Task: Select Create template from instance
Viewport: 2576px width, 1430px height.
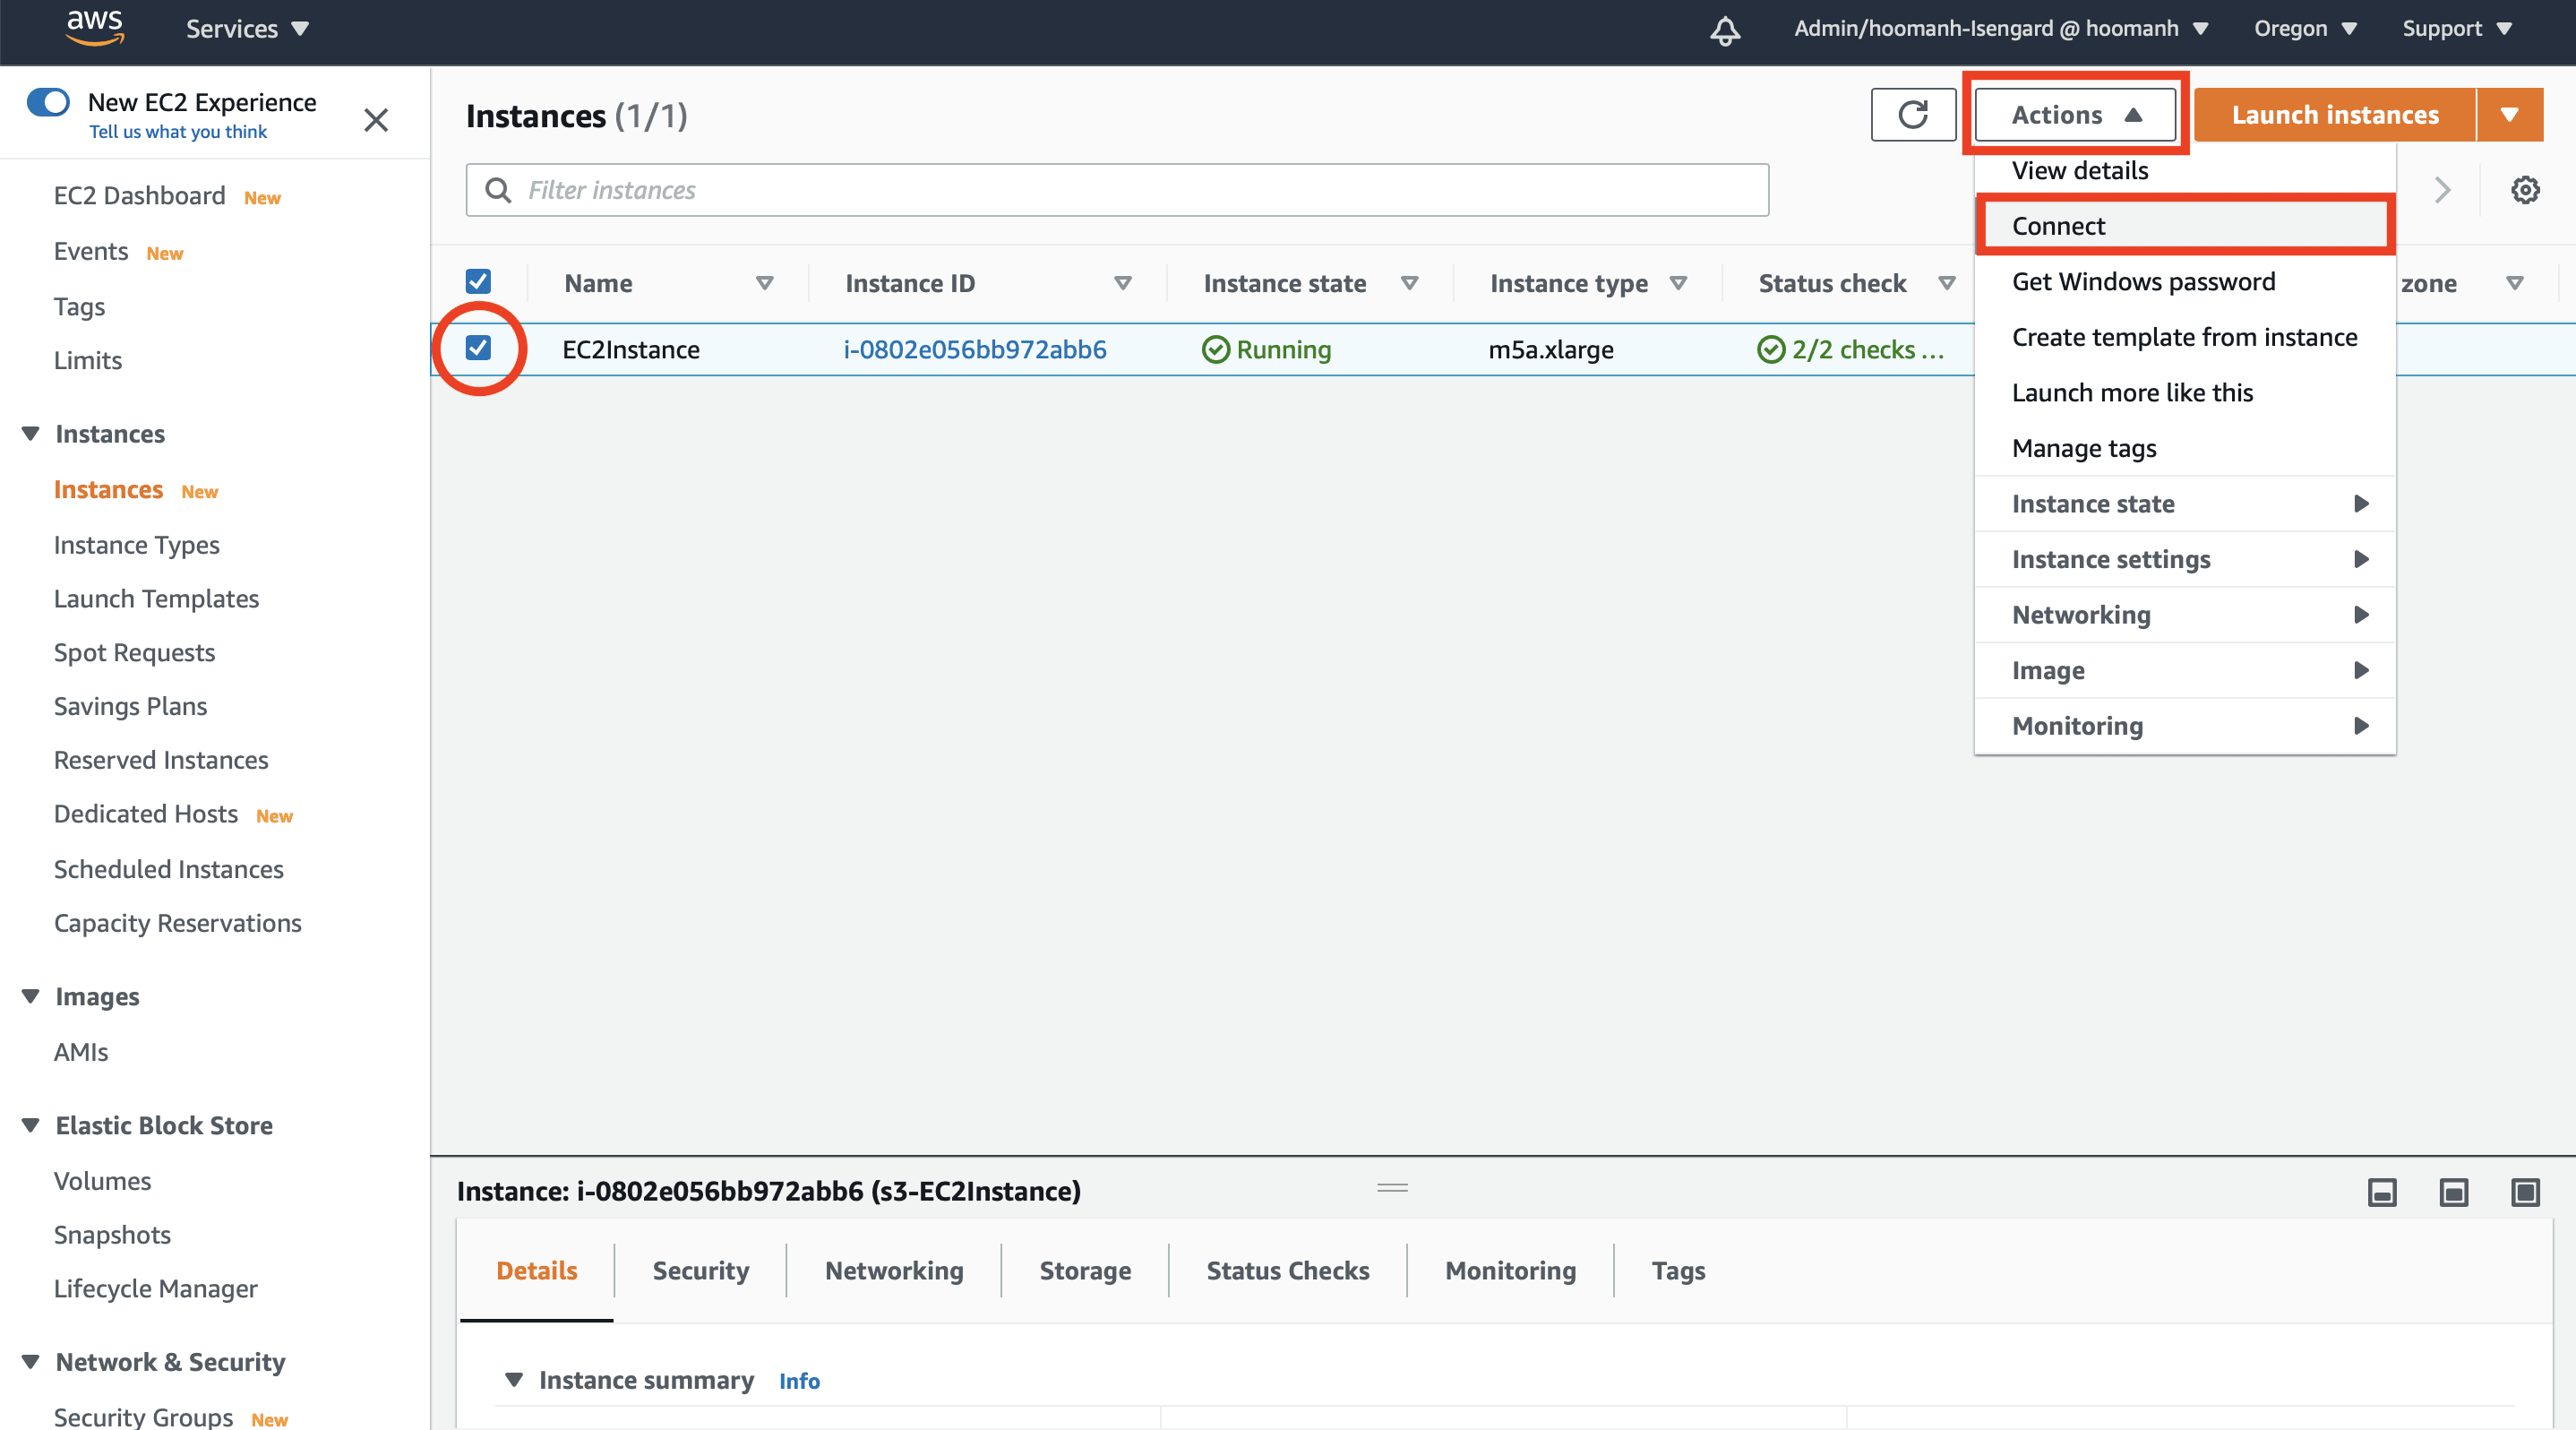Action: pos(2185,337)
